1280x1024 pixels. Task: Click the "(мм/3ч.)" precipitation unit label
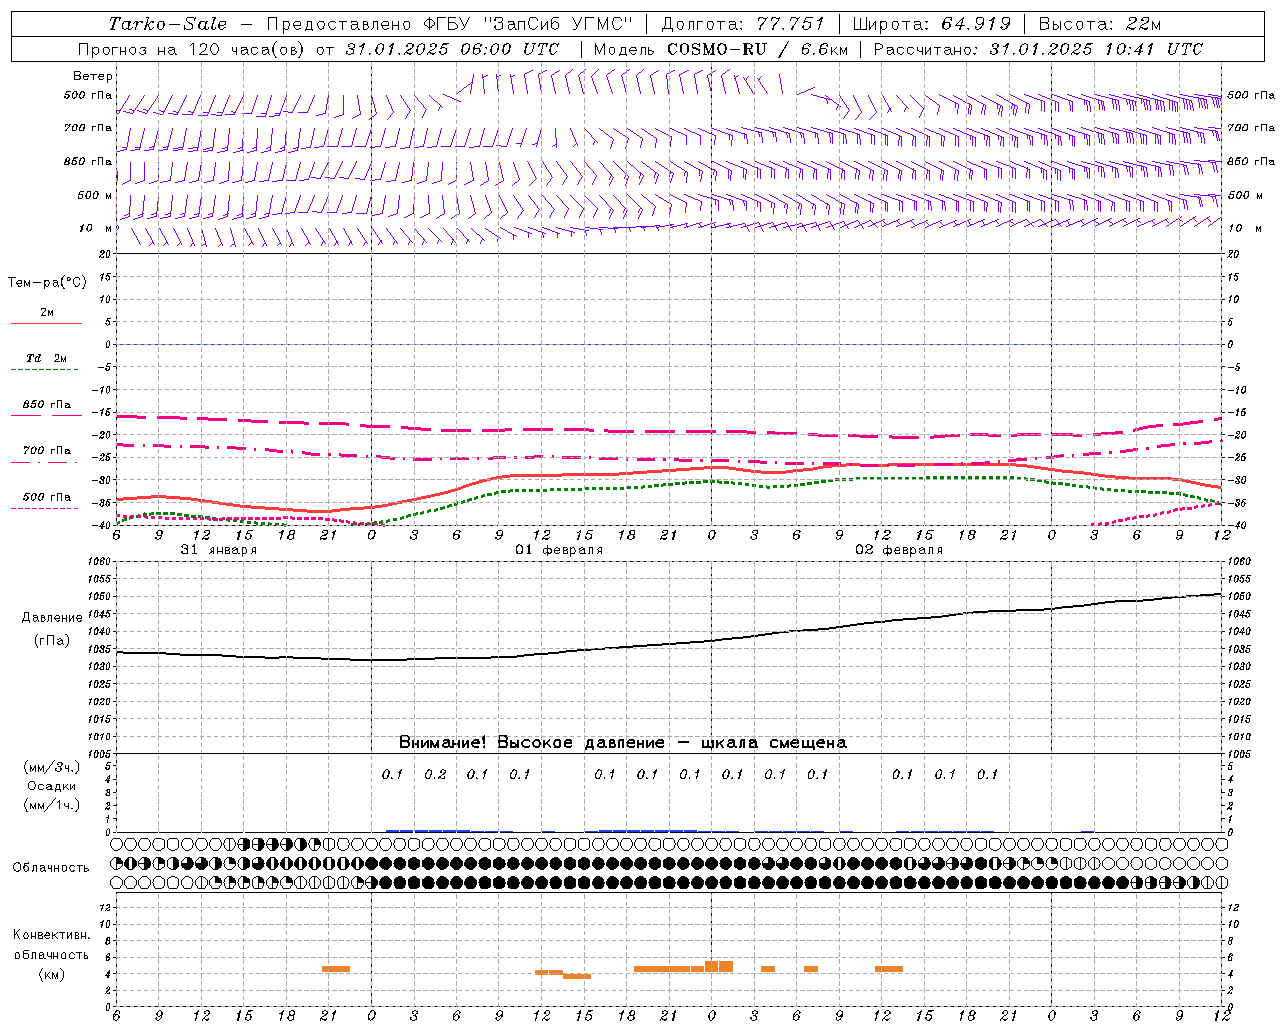[52, 767]
